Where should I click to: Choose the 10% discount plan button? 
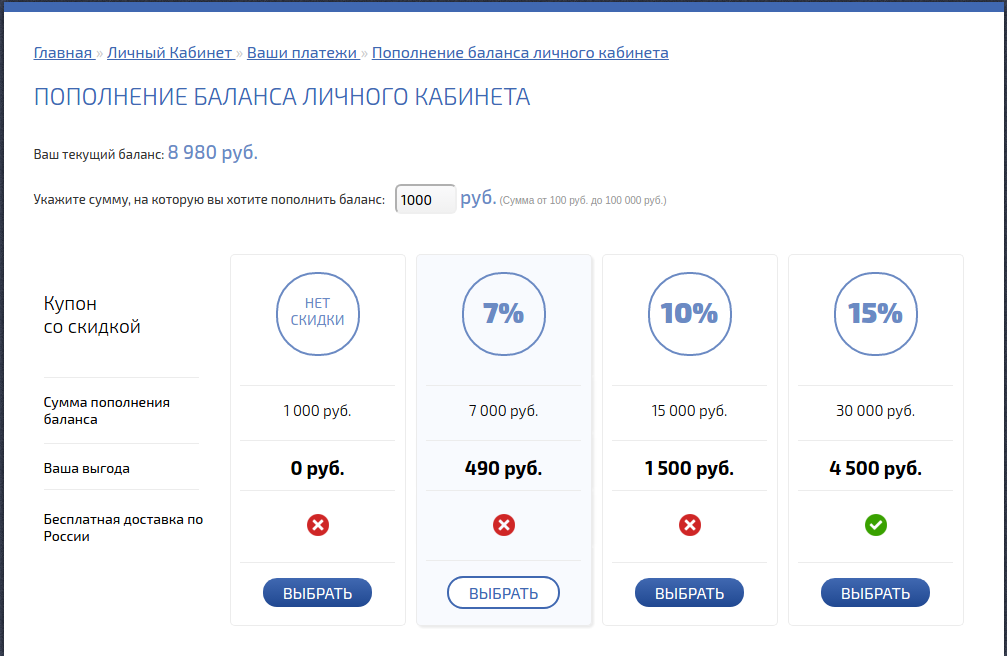coord(689,592)
